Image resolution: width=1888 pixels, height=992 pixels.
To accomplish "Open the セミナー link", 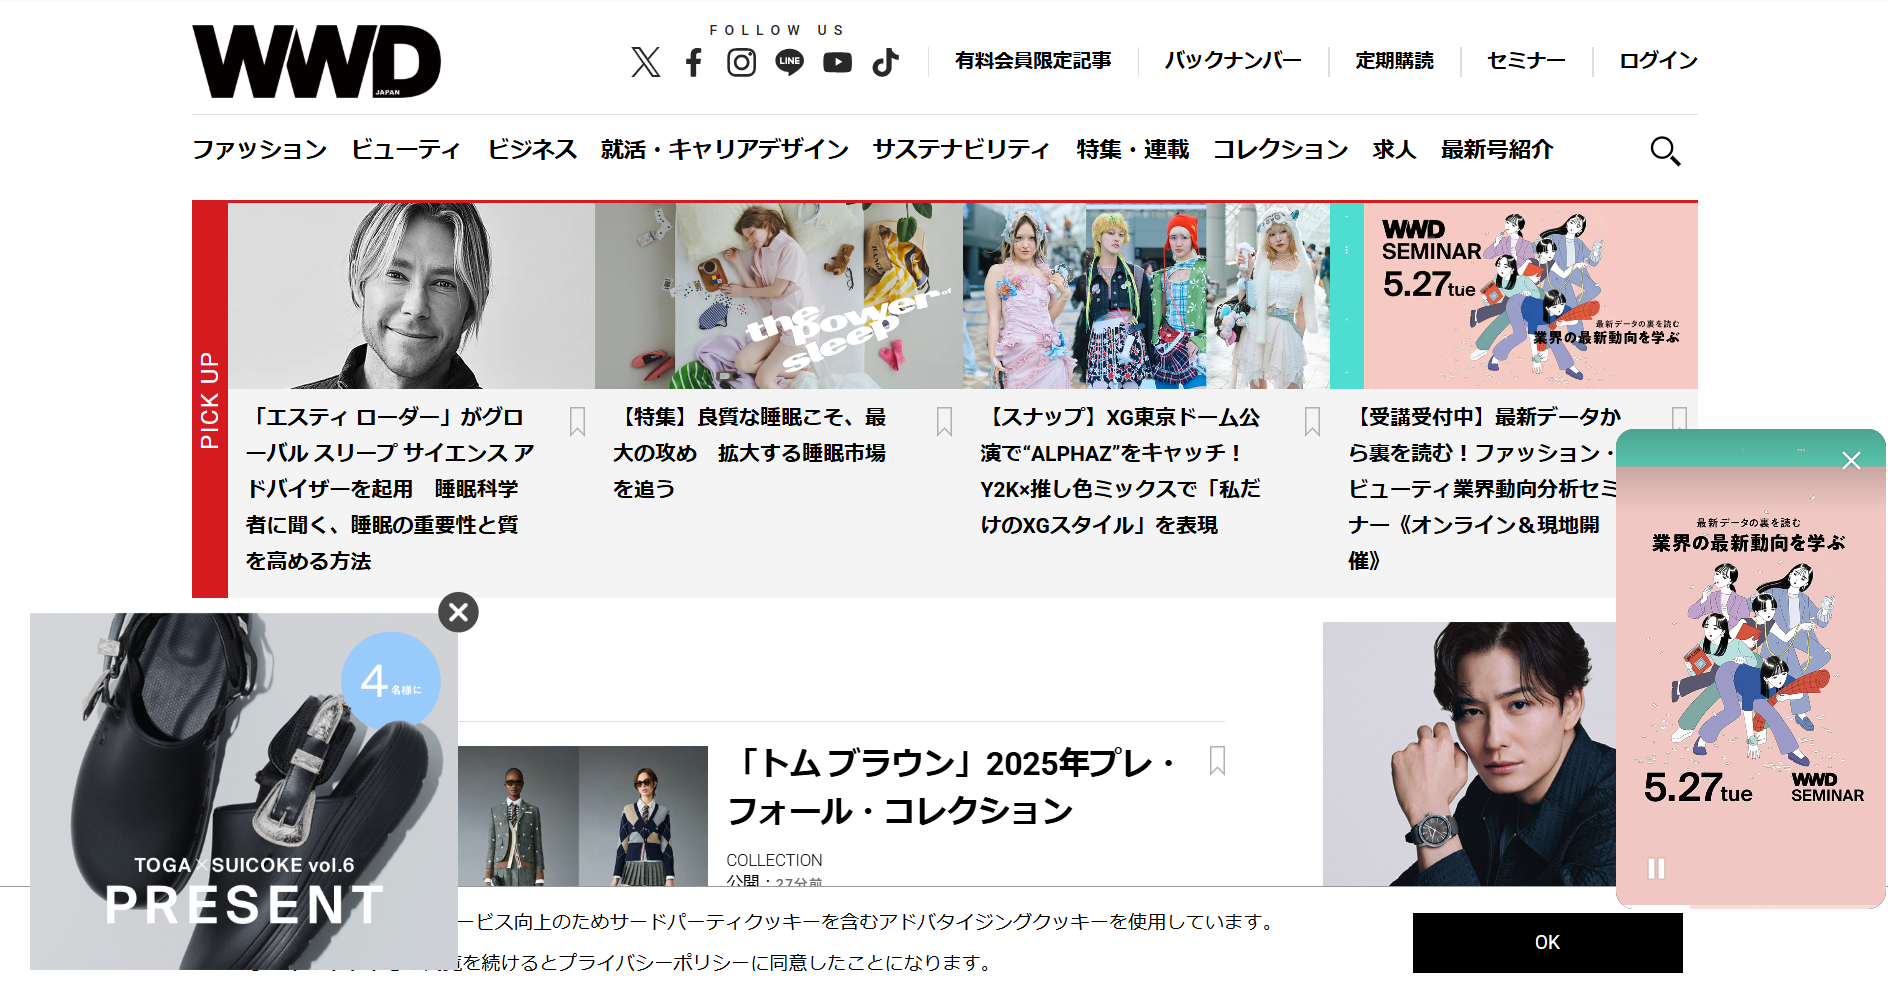I will (1526, 61).
